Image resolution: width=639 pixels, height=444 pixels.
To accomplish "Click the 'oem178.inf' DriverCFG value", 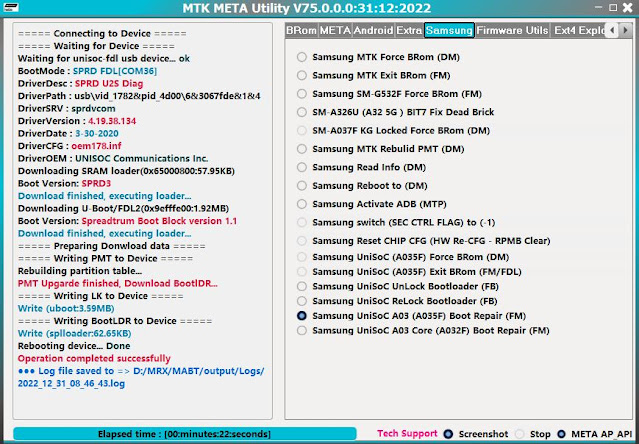I will pyautogui.click(x=96, y=146).
